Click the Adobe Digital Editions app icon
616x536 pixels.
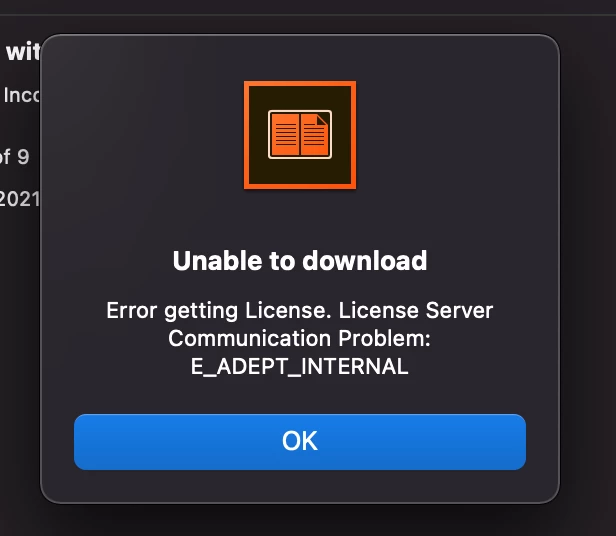(x=300, y=135)
